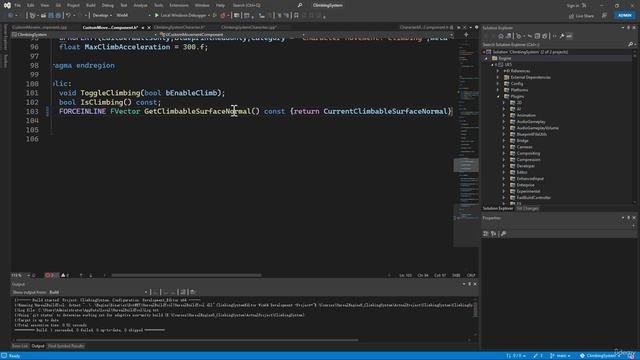Open the Develop solution configuration dropdown
This screenshot has height=360, width=640.
[102, 16]
